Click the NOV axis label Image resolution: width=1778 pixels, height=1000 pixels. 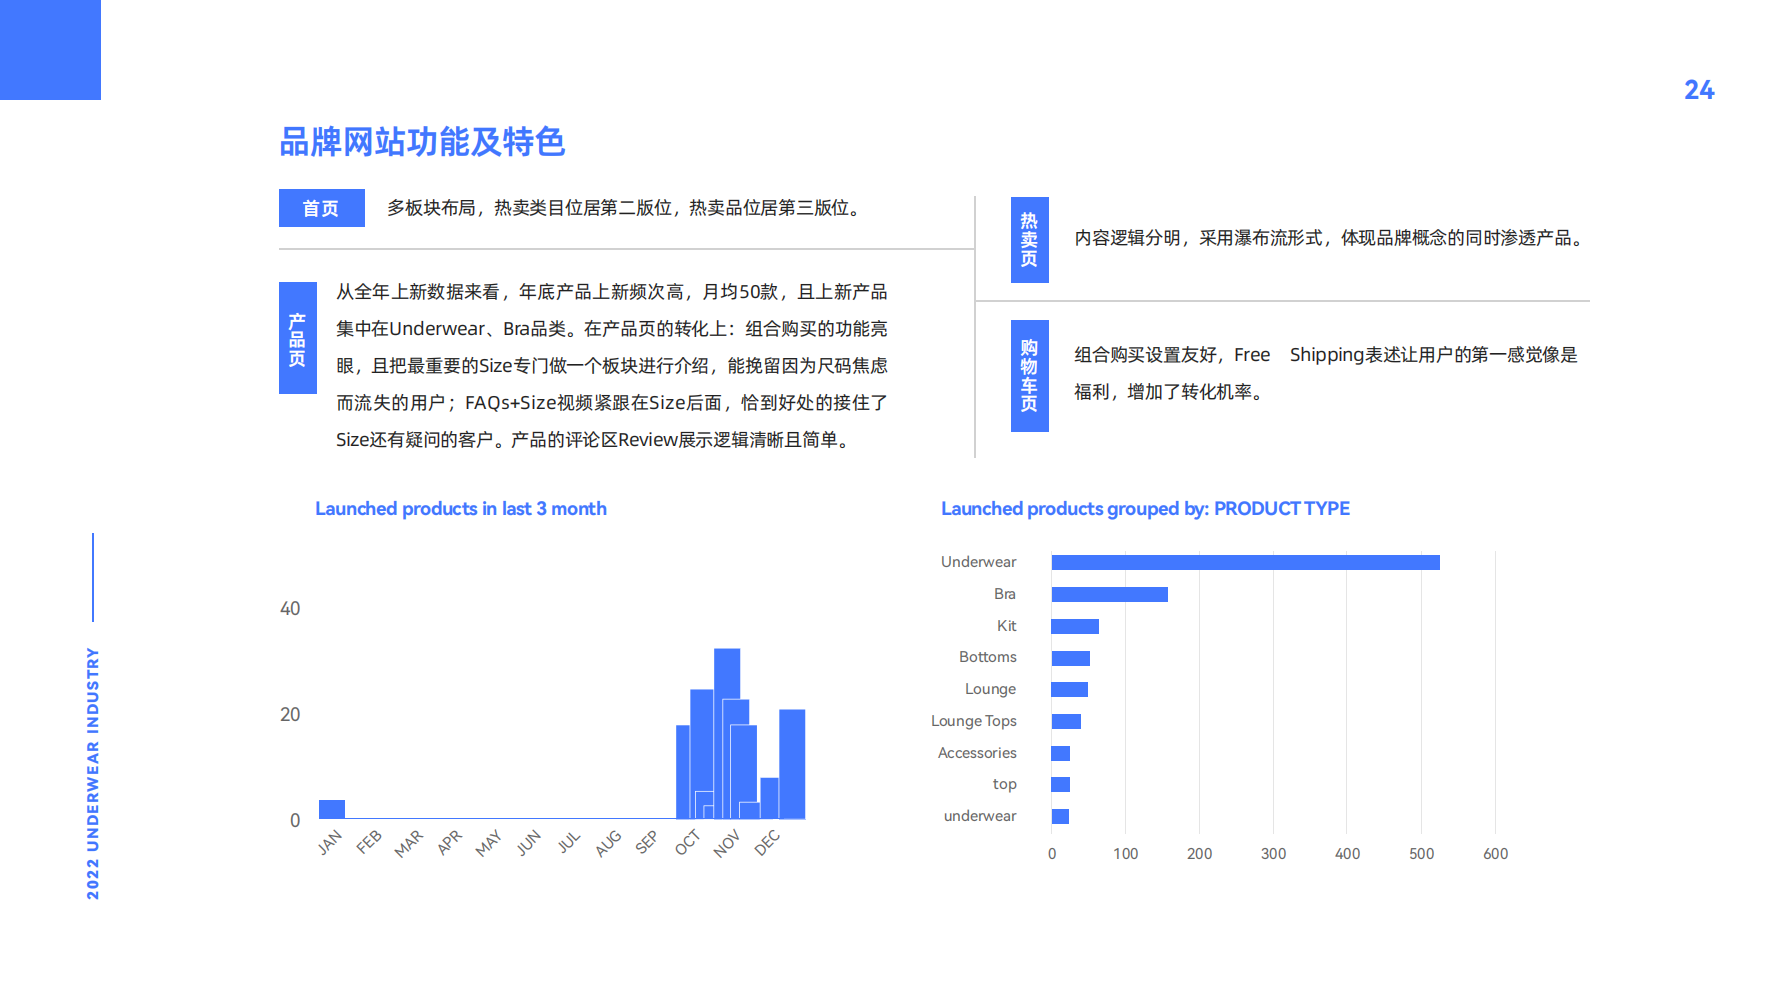coord(727,844)
